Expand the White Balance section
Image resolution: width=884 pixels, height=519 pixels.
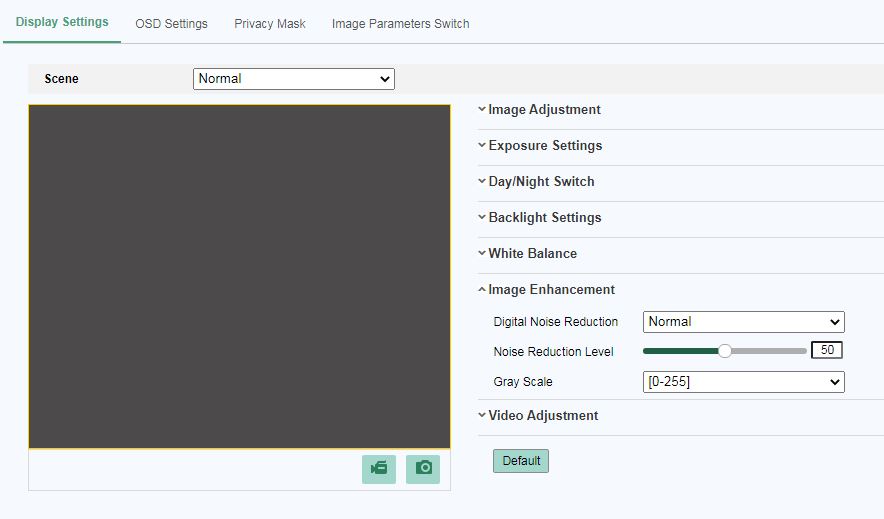point(532,254)
